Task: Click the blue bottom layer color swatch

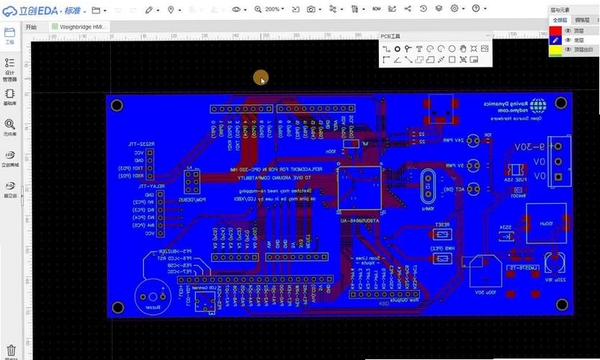Action: point(555,40)
